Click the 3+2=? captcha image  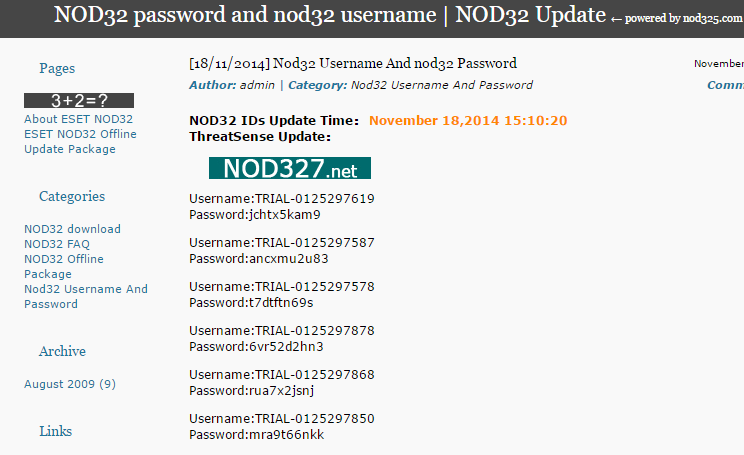79,101
